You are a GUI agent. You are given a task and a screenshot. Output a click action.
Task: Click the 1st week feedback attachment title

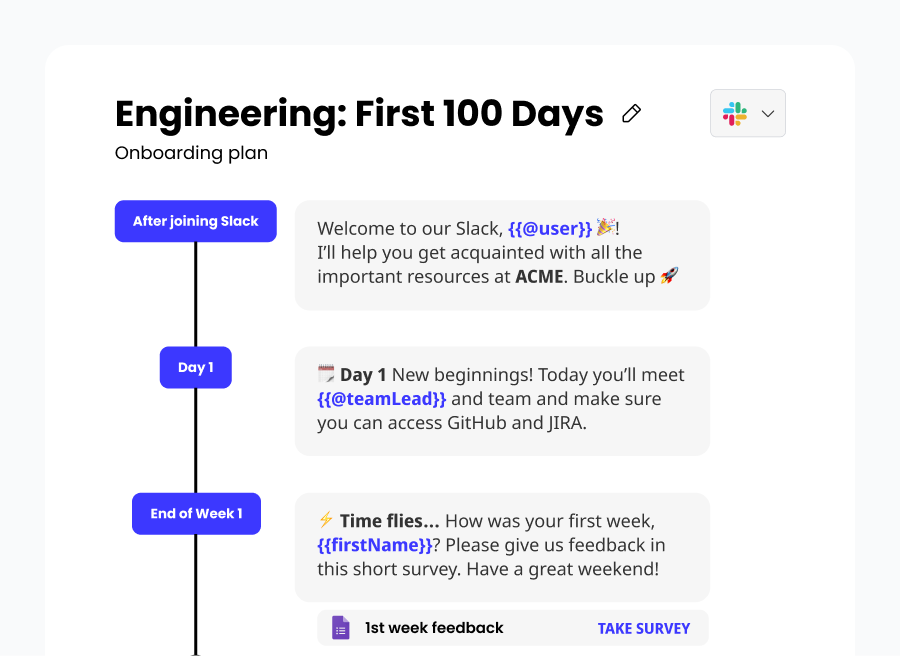tap(434, 628)
